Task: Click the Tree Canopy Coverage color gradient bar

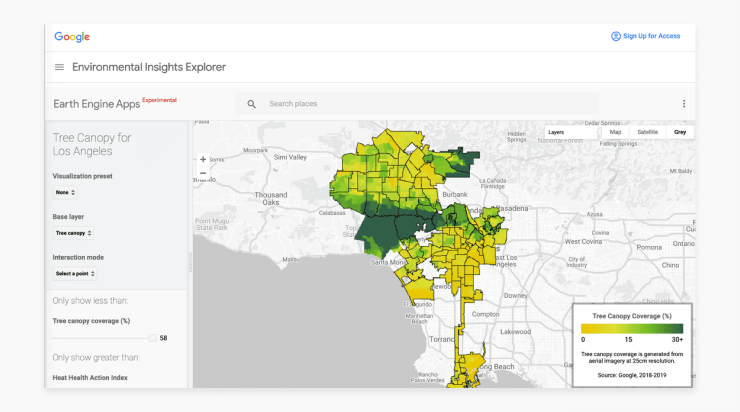Action: pyautogui.click(x=632, y=329)
